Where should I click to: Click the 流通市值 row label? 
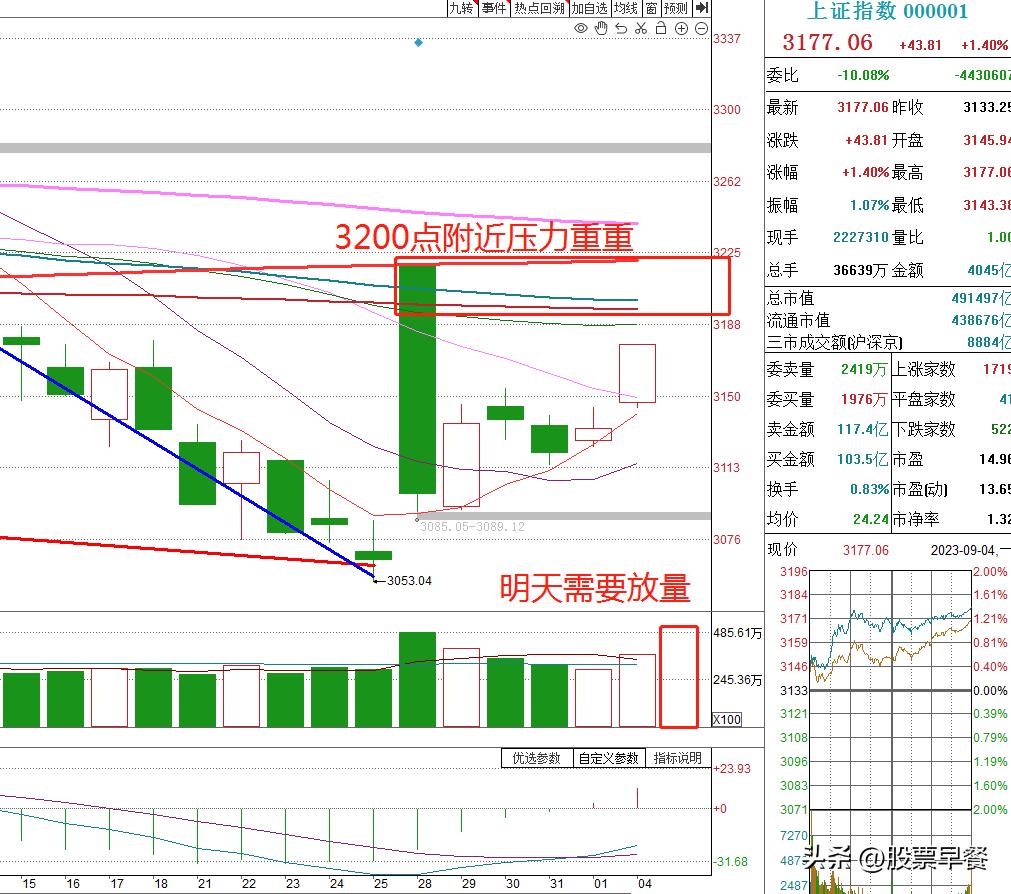pyautogui.click(x=798, y=320)
